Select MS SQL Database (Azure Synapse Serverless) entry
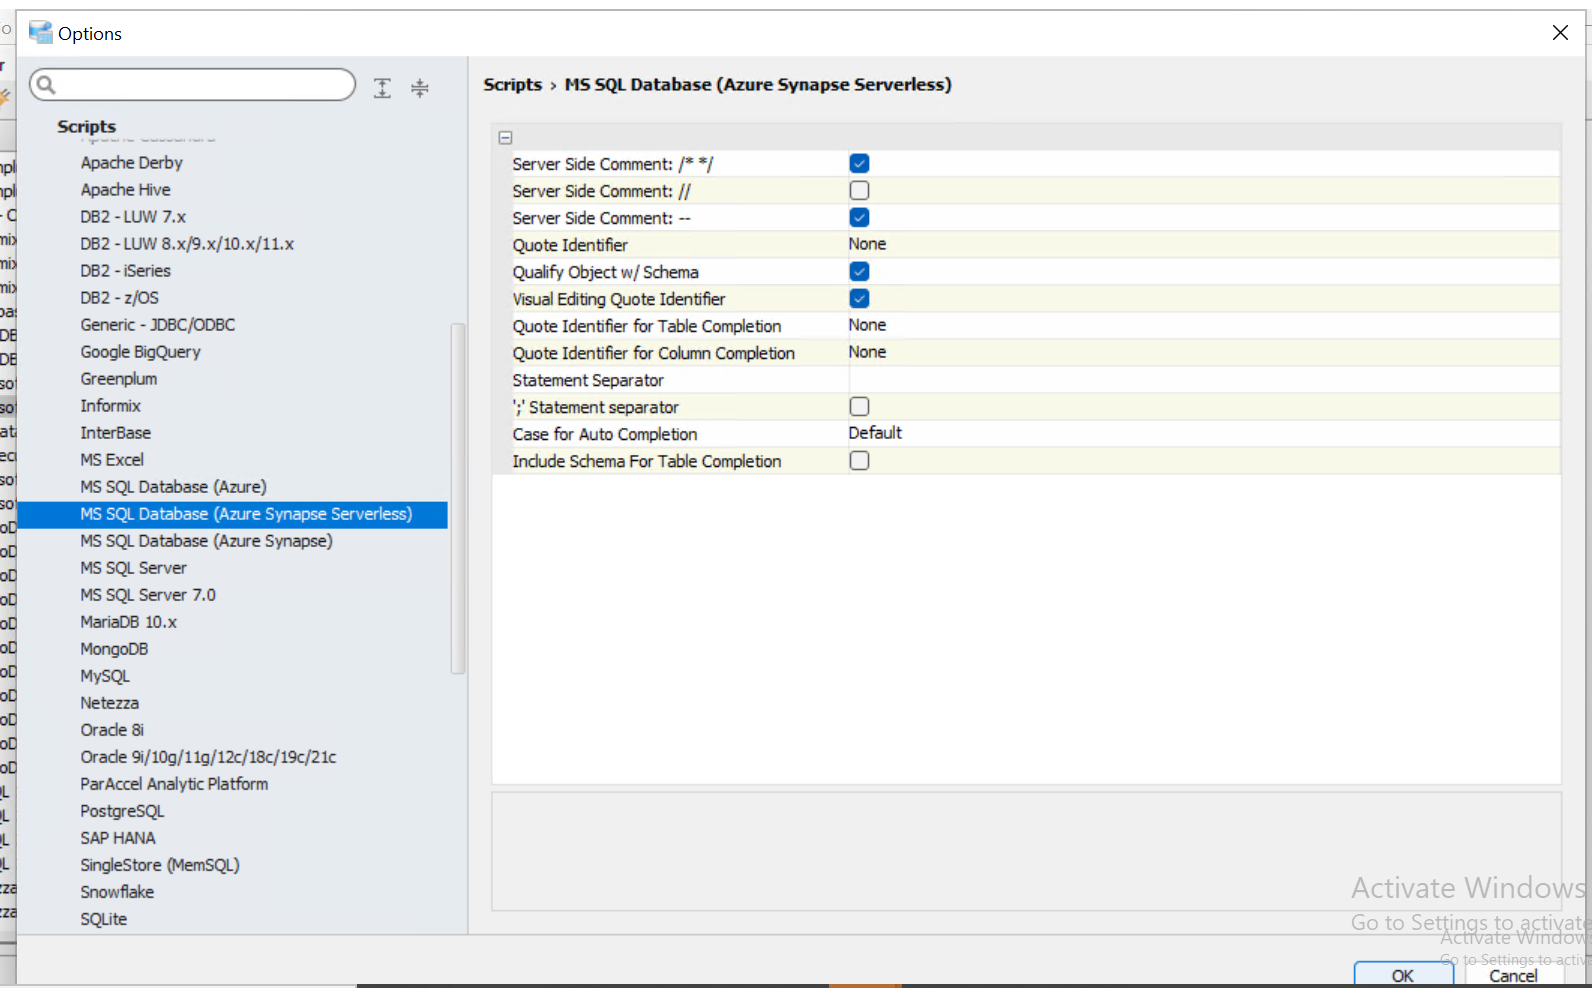Image resolution: width=1592 pixels, height=988 pixels. coord(246,514)
